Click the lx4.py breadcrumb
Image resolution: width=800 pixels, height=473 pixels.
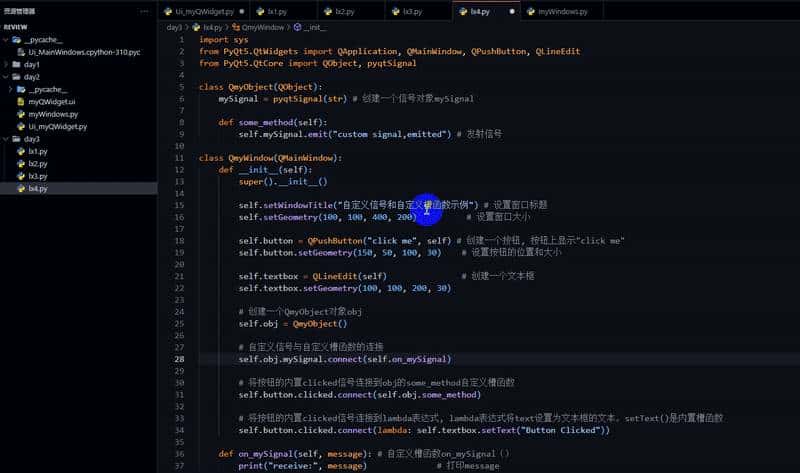pos(213,28)
